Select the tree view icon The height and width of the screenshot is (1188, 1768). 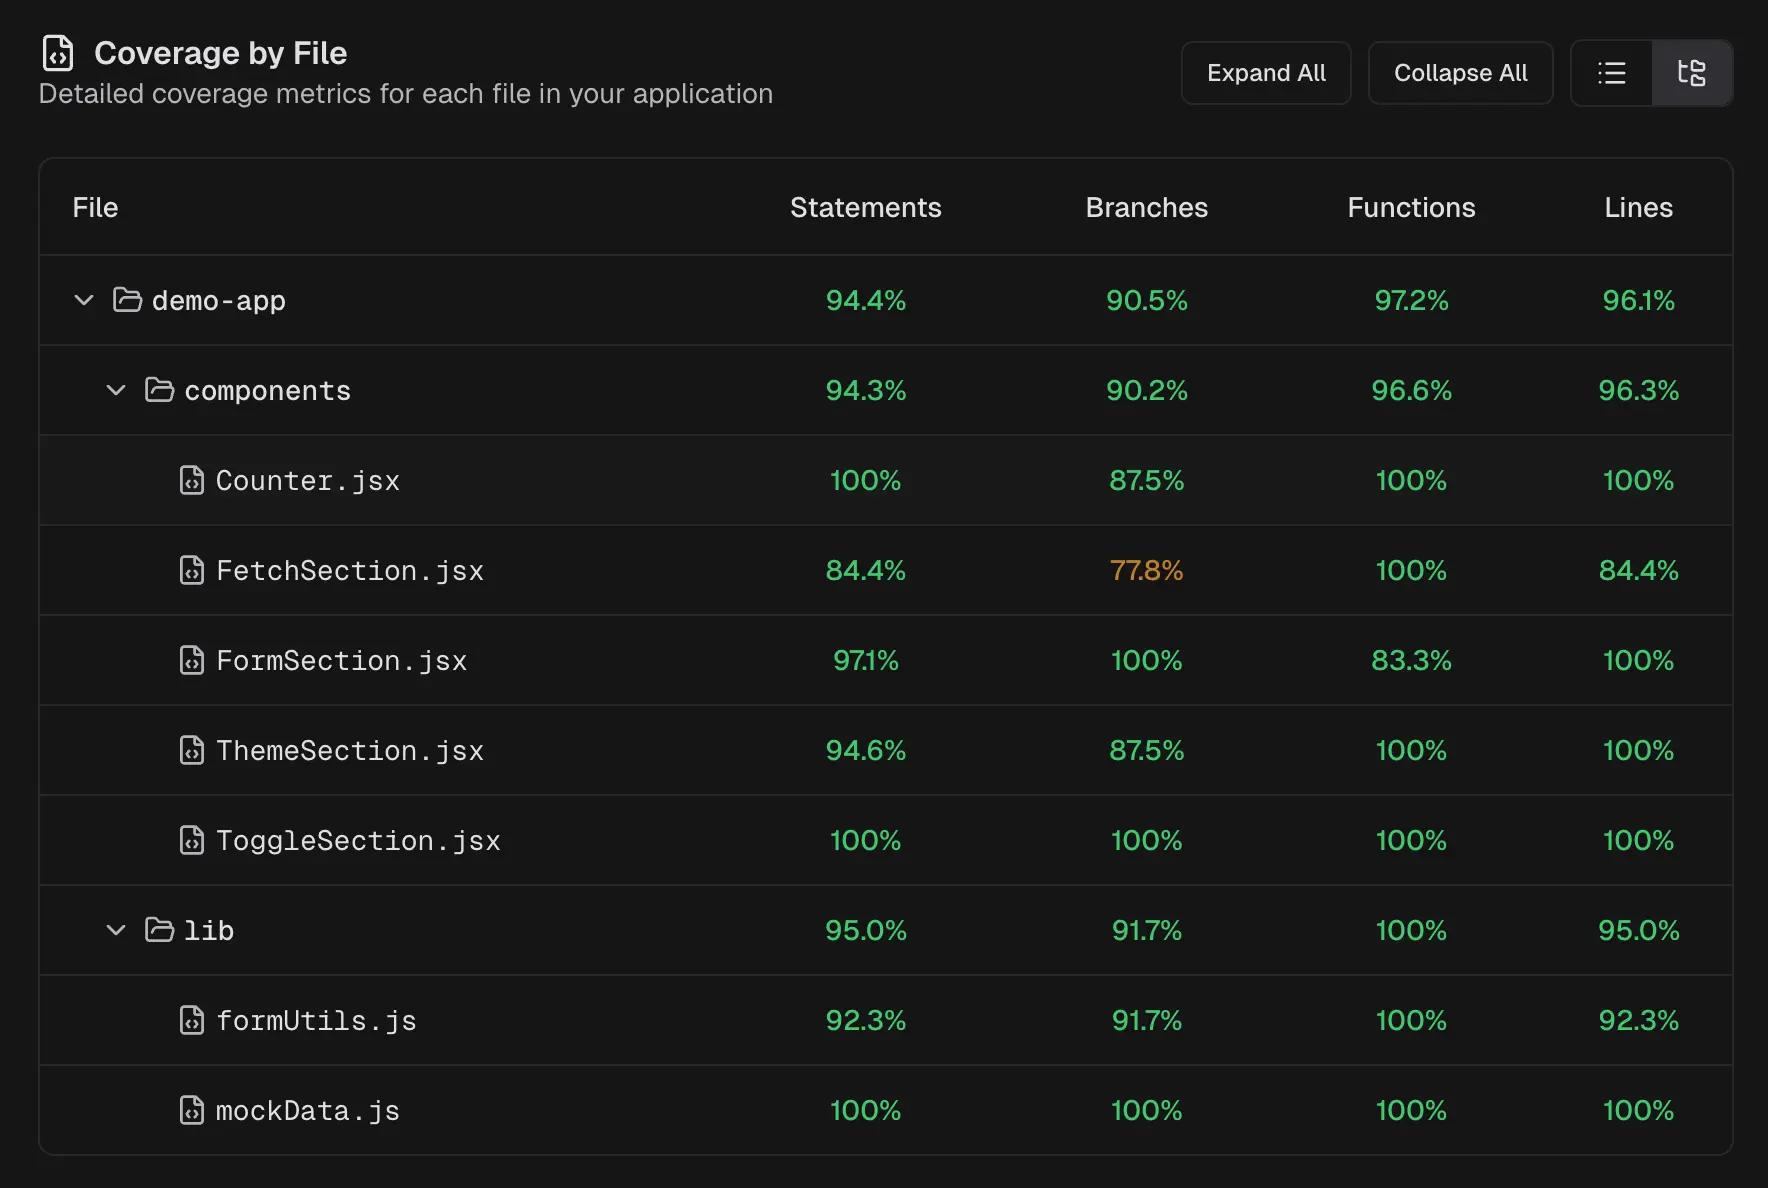click(x=1692, y=72)
